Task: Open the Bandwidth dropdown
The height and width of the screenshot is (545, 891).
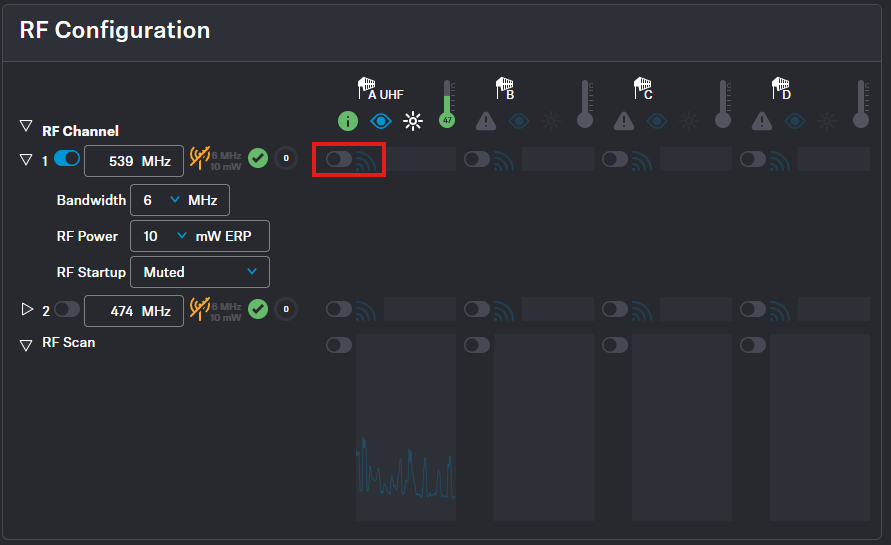Action: pyautogui.click(x=180, y=200)
